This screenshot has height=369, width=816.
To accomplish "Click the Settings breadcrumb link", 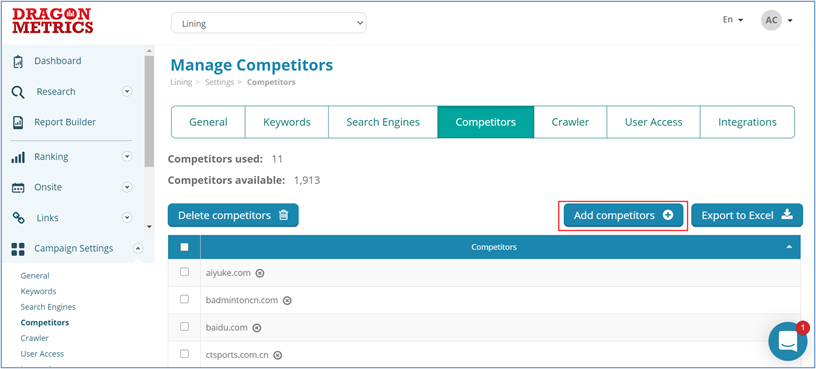I will coord(219,82).
